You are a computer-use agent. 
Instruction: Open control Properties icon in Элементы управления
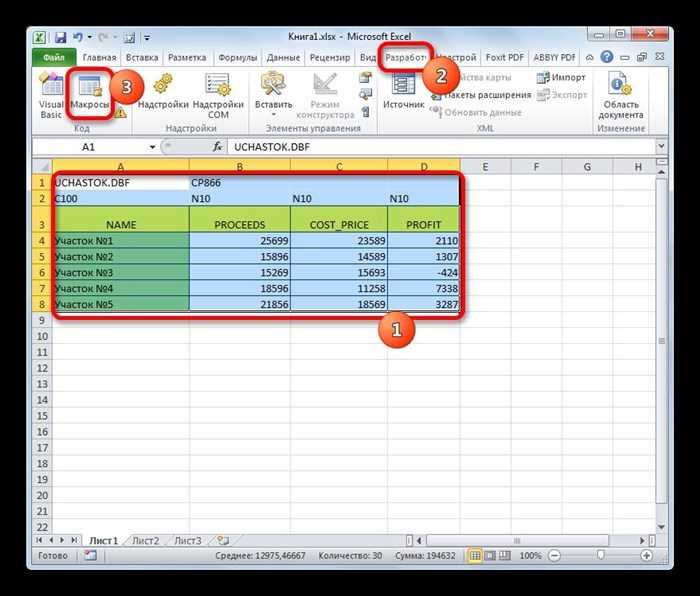coord(366,78)
